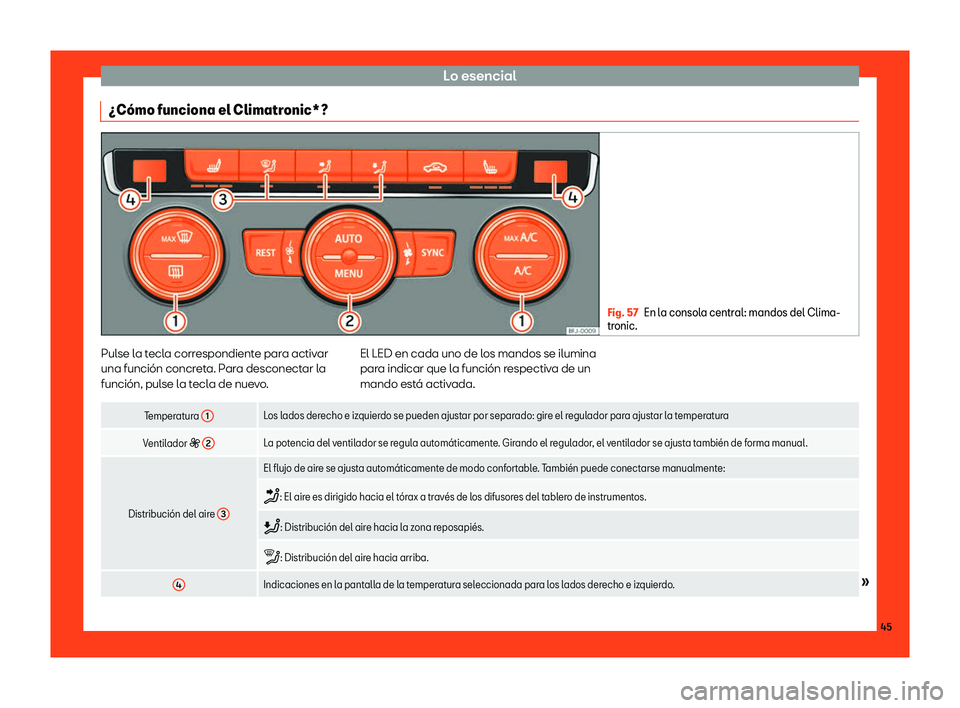Image resolution: width=960 pixels, height=708 pixels.
Task: Click the paragraph starting 'Pulse la tecla correspondiente'
Action: 215,369
